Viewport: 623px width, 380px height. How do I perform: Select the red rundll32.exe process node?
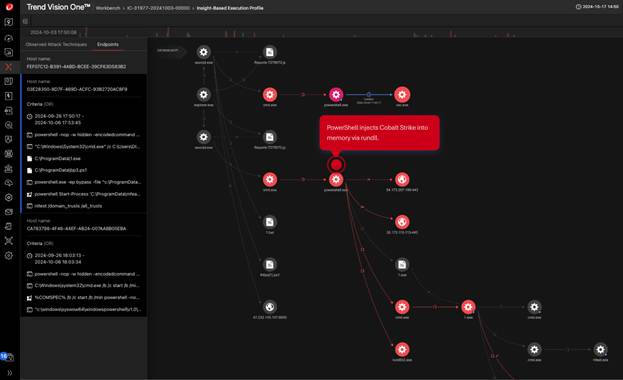coord(402,349)
